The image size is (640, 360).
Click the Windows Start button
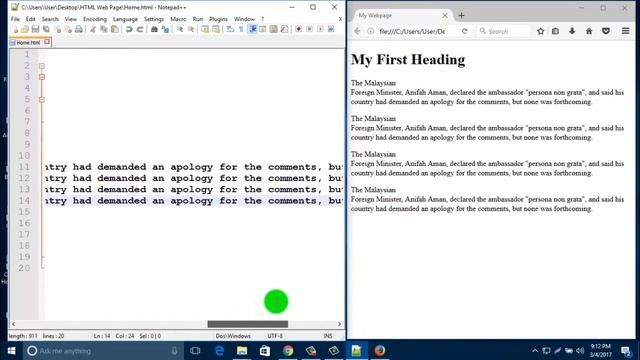click(11, 351)
